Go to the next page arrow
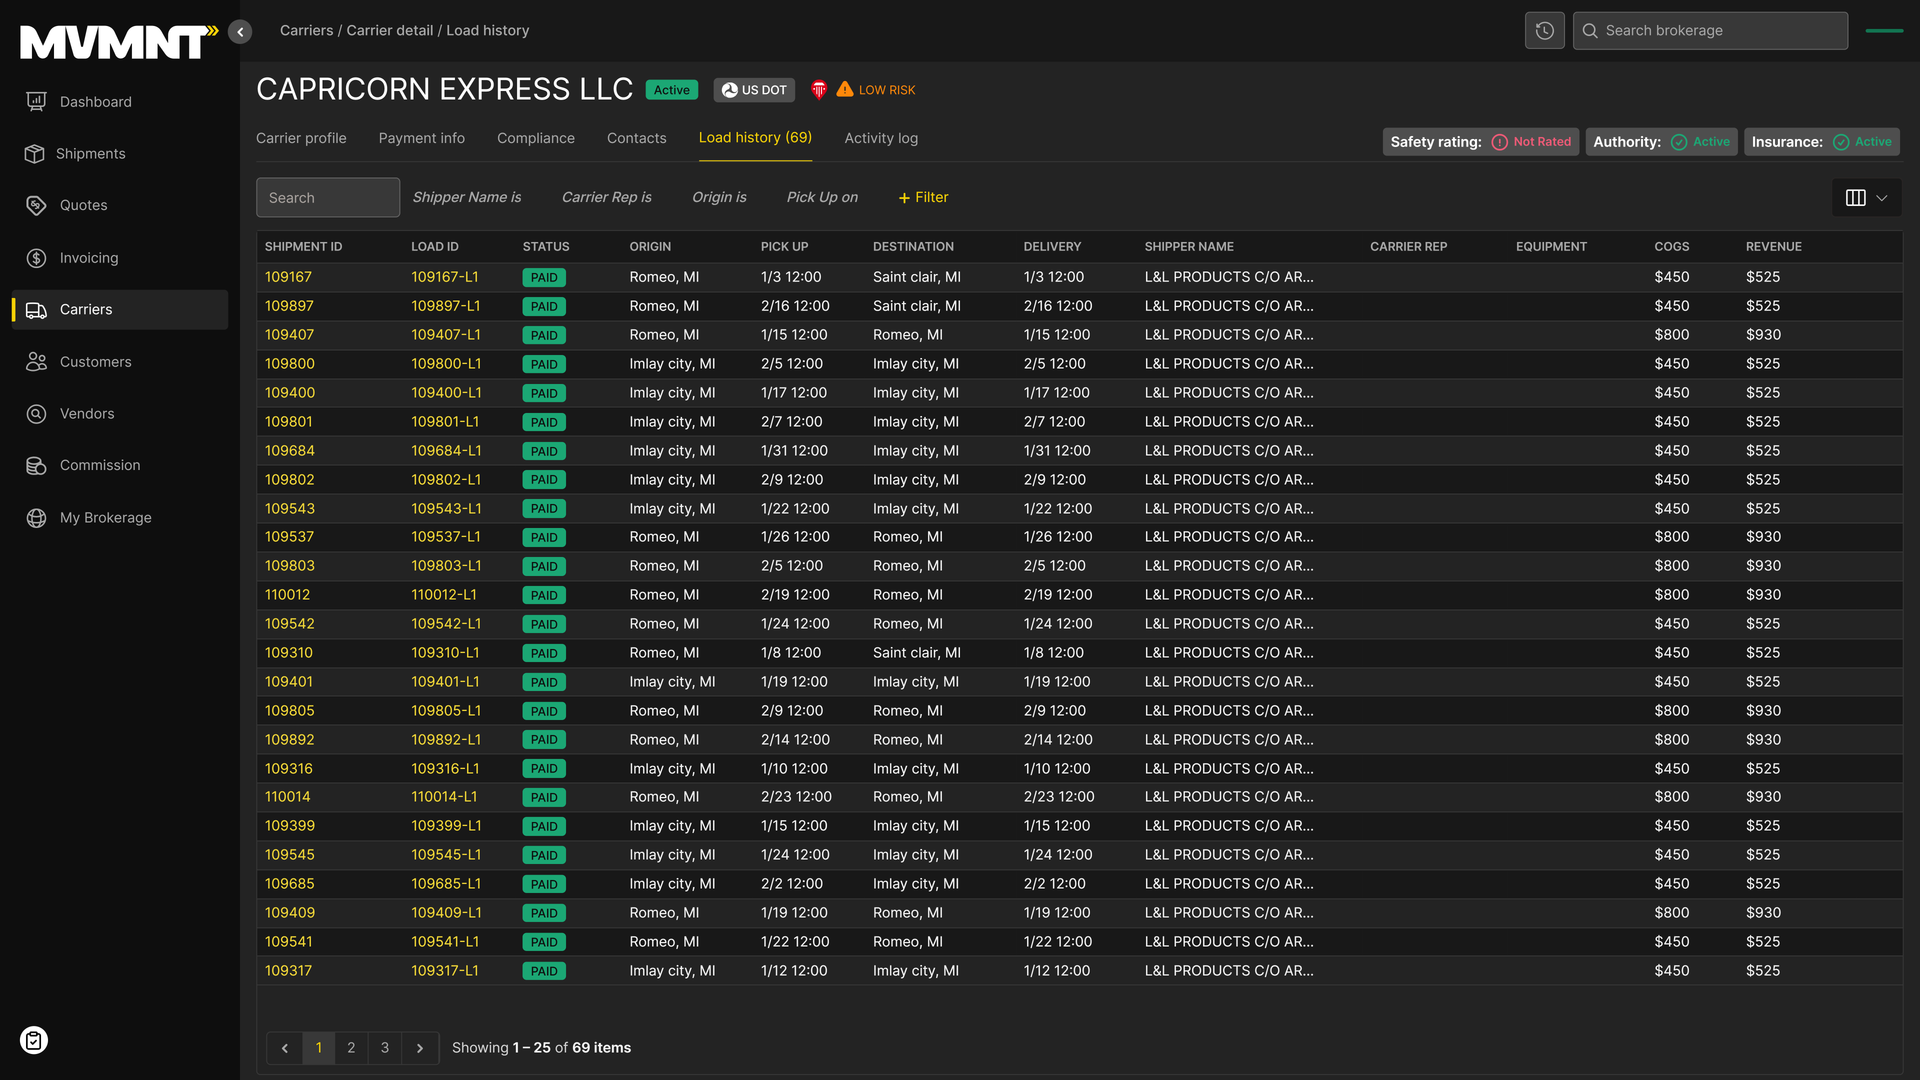 [x=420, y=1048]
